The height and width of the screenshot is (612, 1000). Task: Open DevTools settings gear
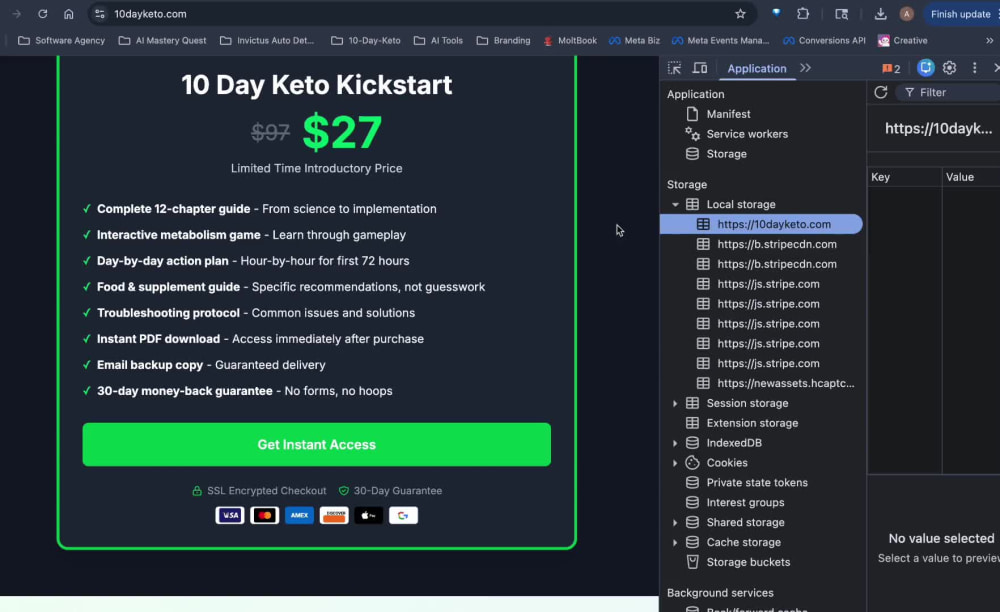[950, 68]
